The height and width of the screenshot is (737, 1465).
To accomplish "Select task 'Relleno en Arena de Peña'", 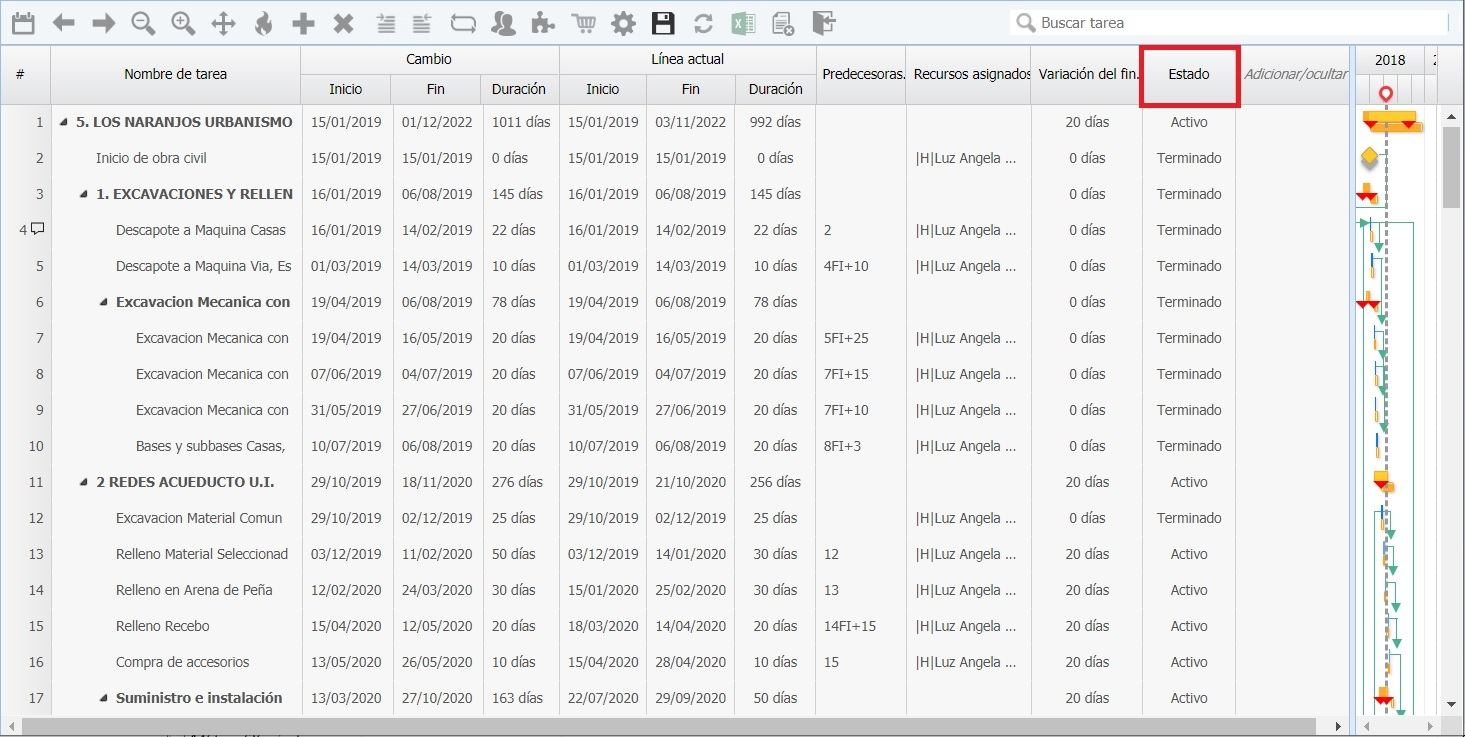I will (x=194, y=590).
